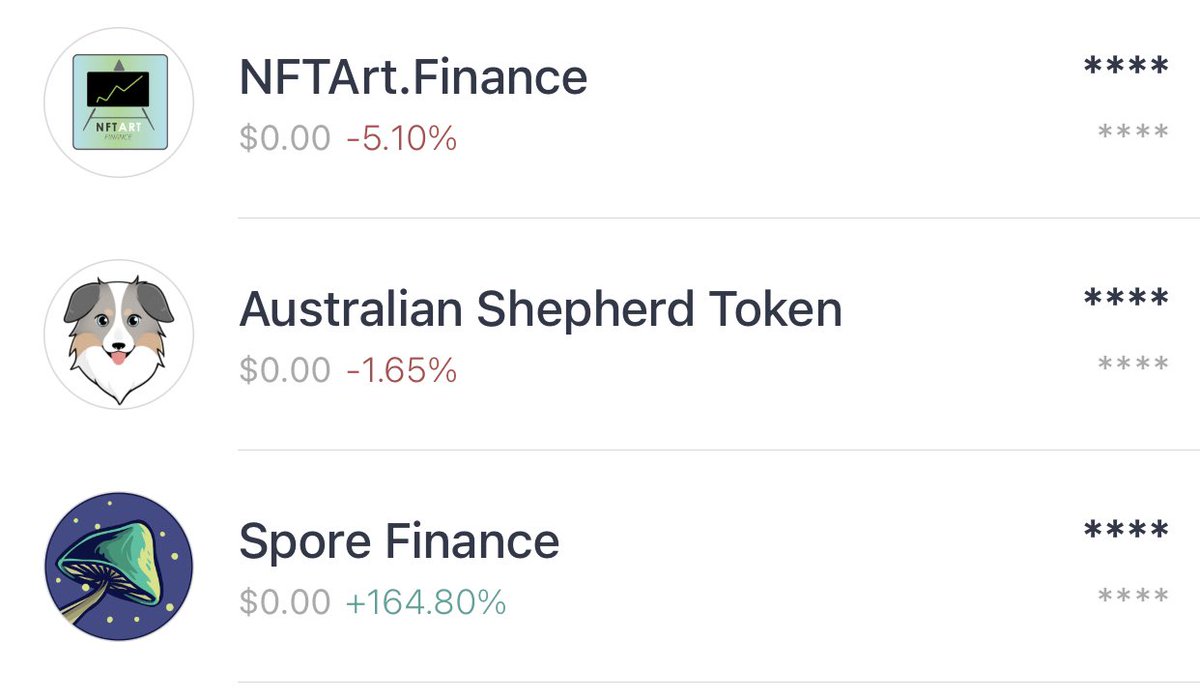Show the masked grey fiat value for NFTArt.Finance
1200x700 pixels.
click(1133, 133)
